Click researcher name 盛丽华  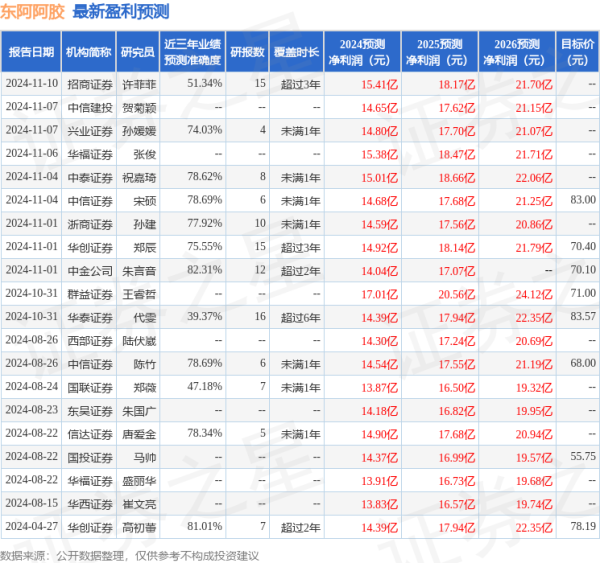pos(139,481)
